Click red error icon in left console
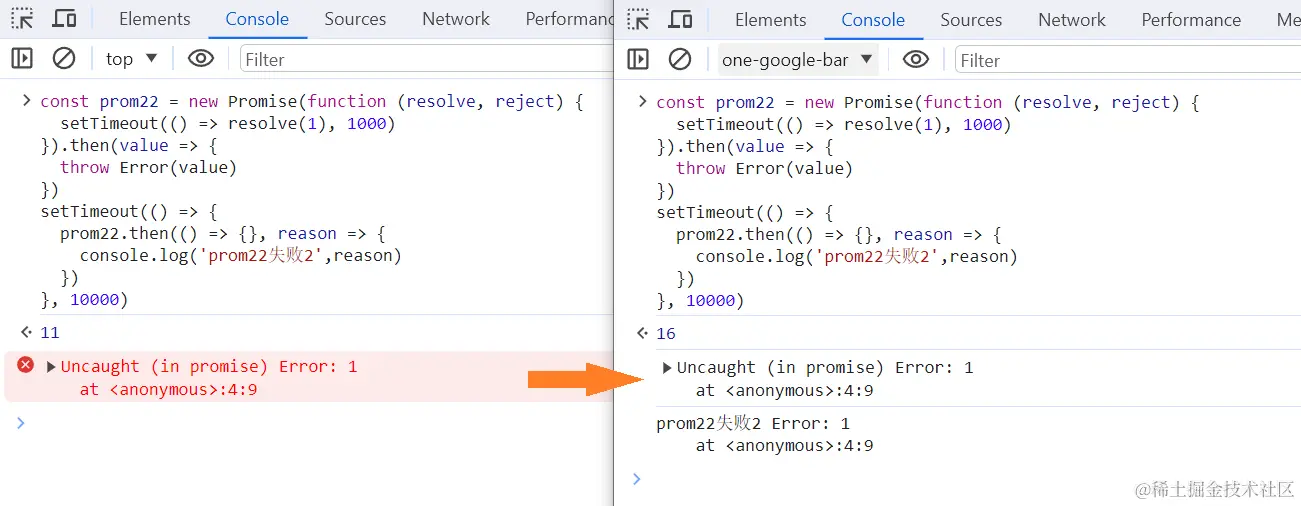1301x506 pixels. 26,366
